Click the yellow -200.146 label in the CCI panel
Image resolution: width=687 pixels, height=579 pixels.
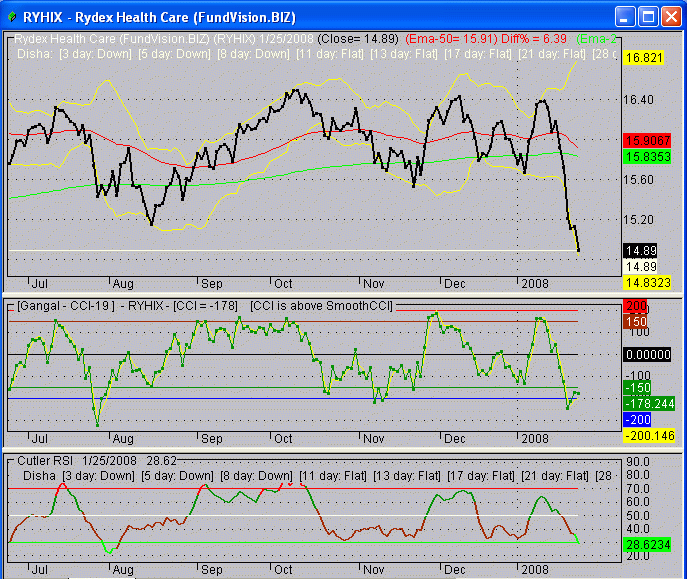pos(649,435)
